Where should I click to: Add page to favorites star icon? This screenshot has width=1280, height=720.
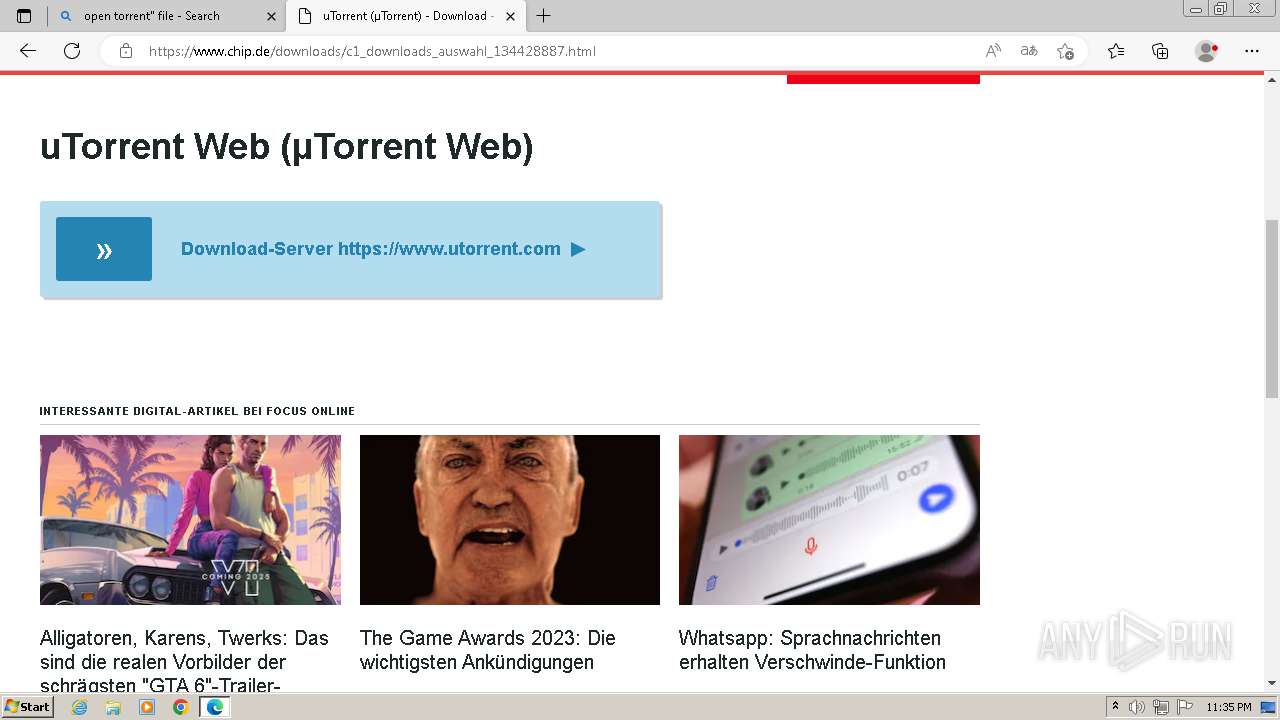point(1065,51)
